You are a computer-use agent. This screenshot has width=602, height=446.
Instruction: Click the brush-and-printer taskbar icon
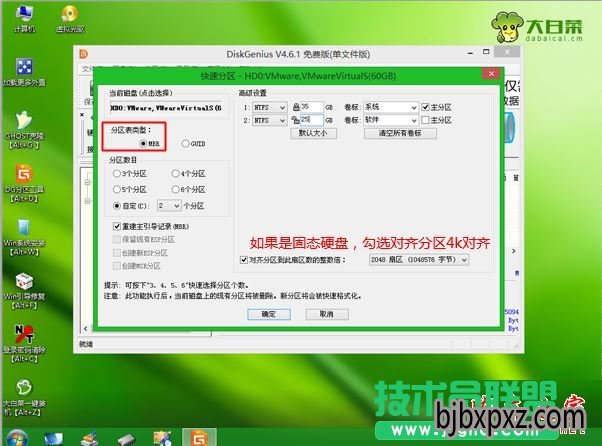click(x=89, y=439)
